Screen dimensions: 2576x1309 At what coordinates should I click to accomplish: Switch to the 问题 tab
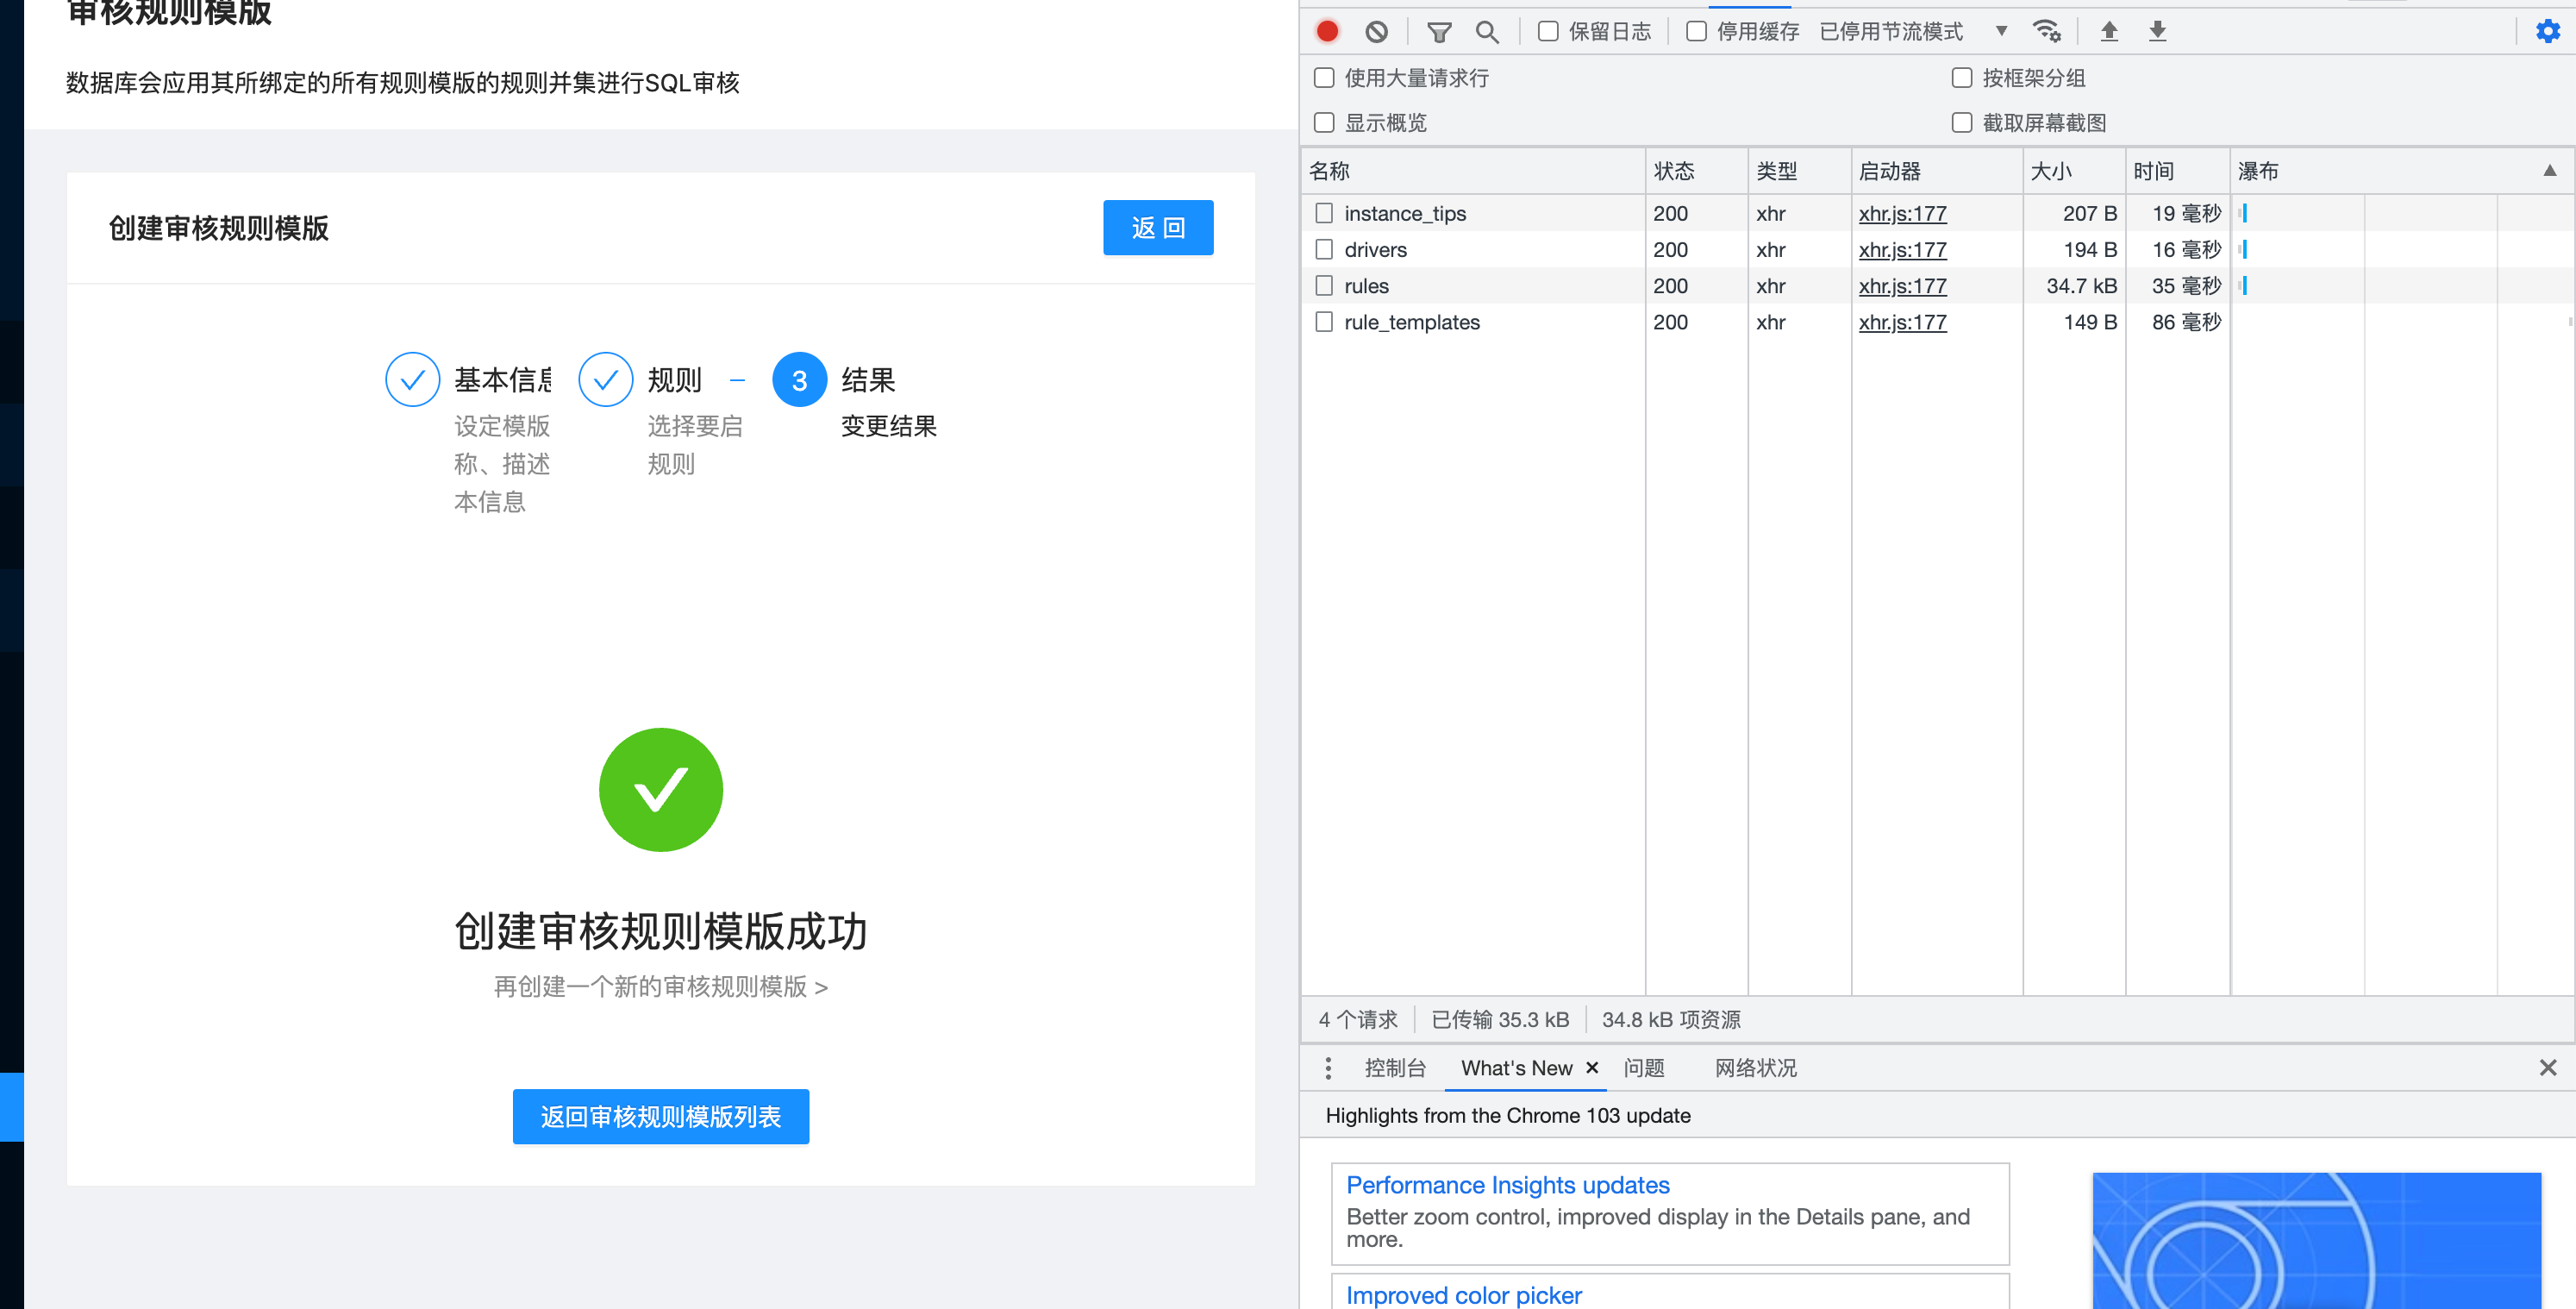coord(1645,1068)
